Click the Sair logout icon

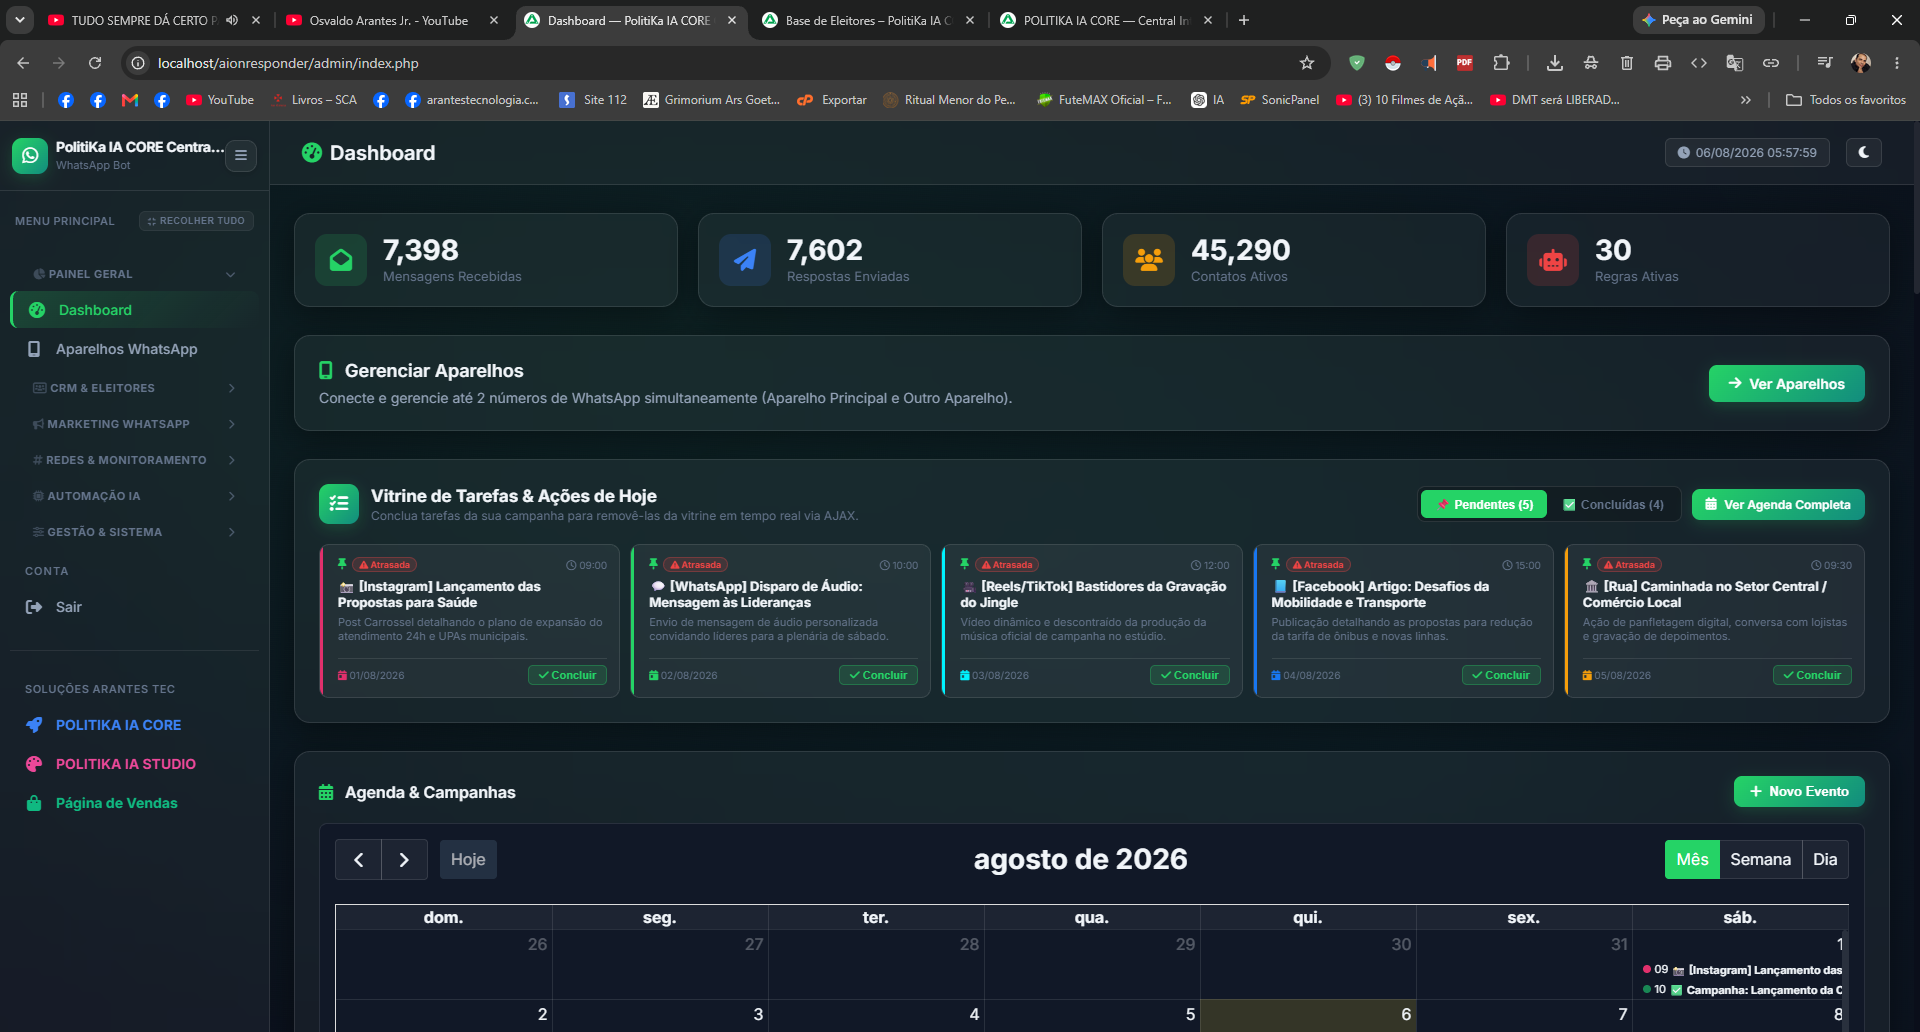(34, 607)
